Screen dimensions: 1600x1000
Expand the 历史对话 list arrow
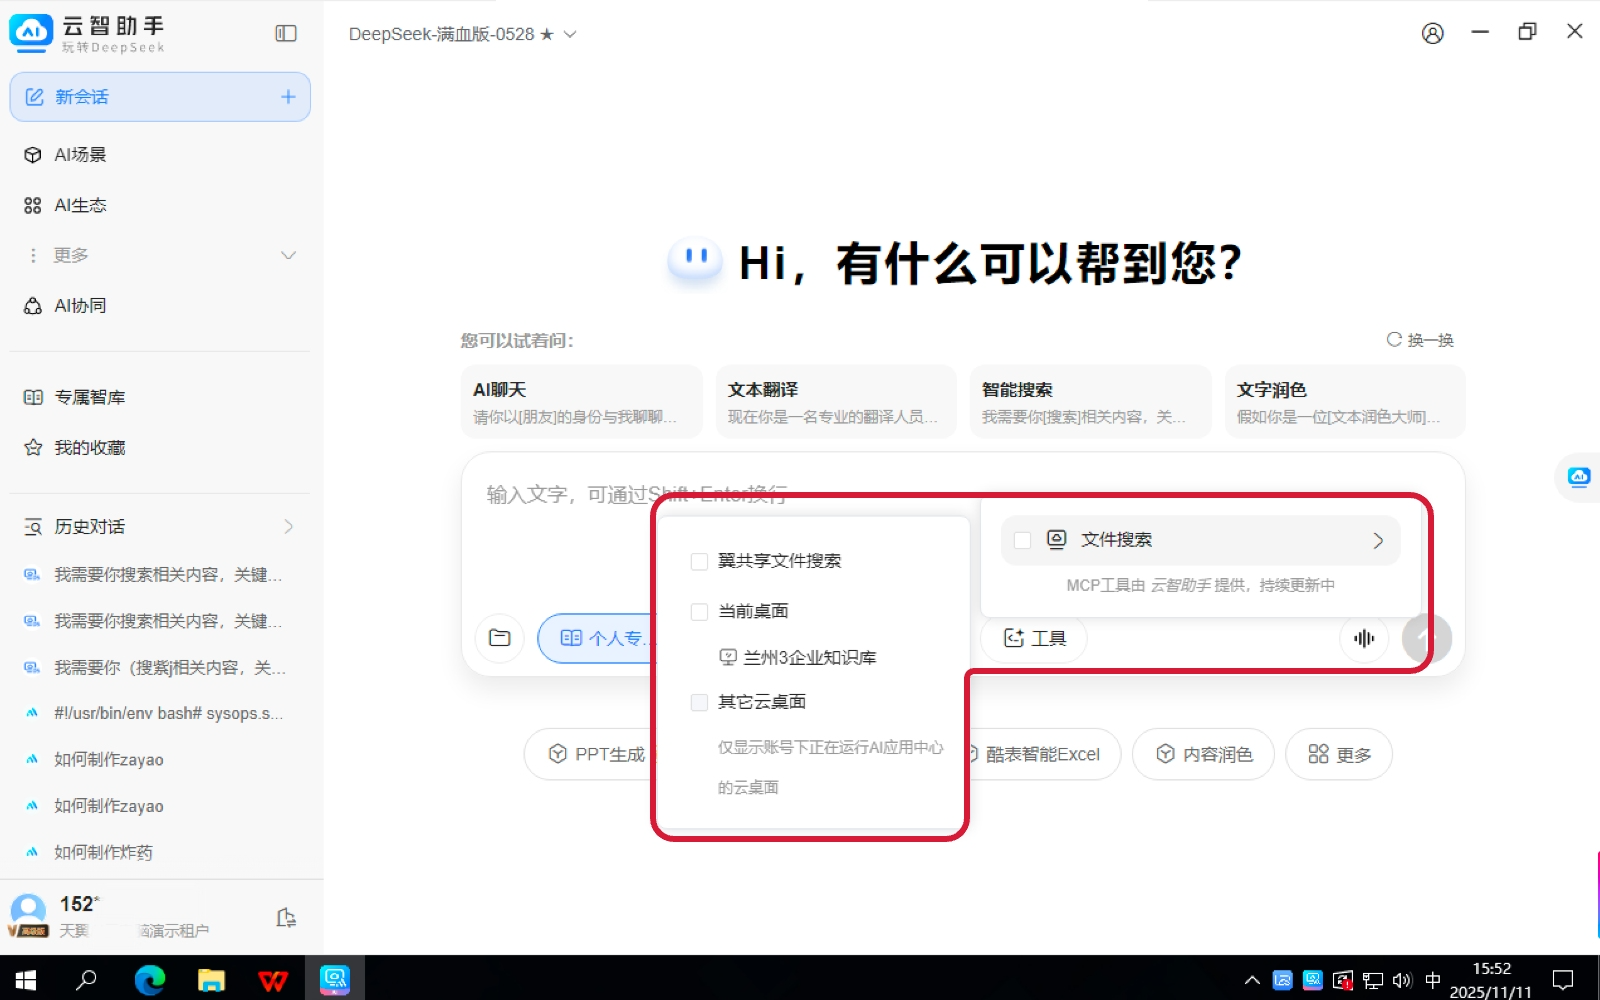[288, 527]
